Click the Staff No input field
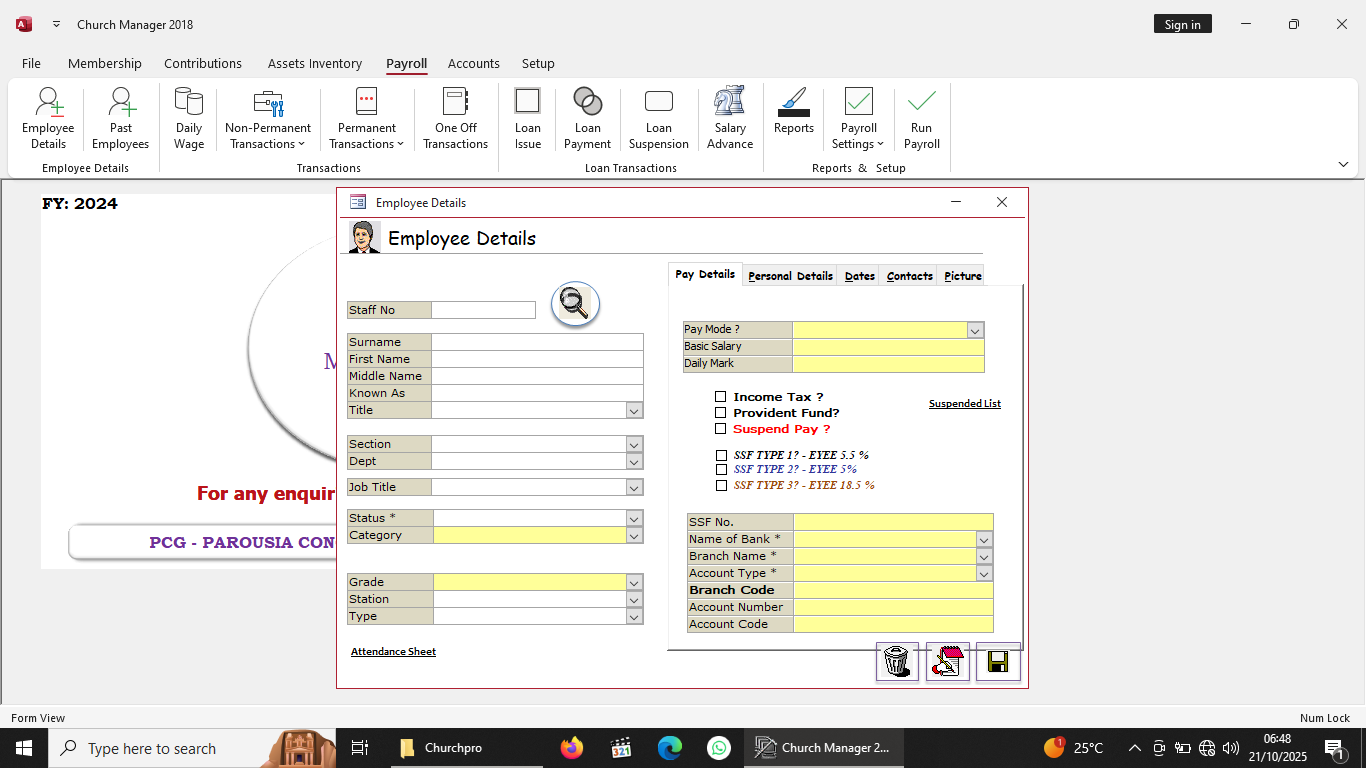Viewport: 1366px width, 768px height. pyautogui.click(x=484, y=310)
